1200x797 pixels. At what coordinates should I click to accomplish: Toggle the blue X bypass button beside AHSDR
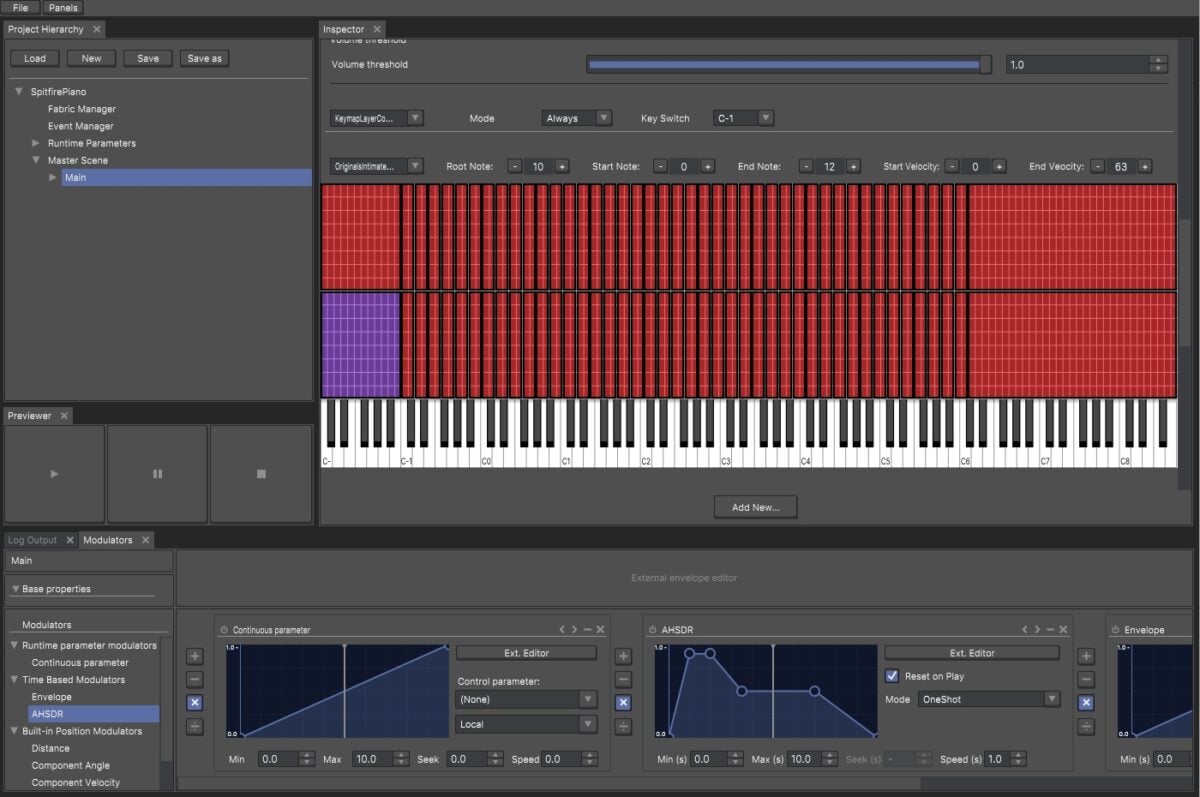(x=622, y=703)
